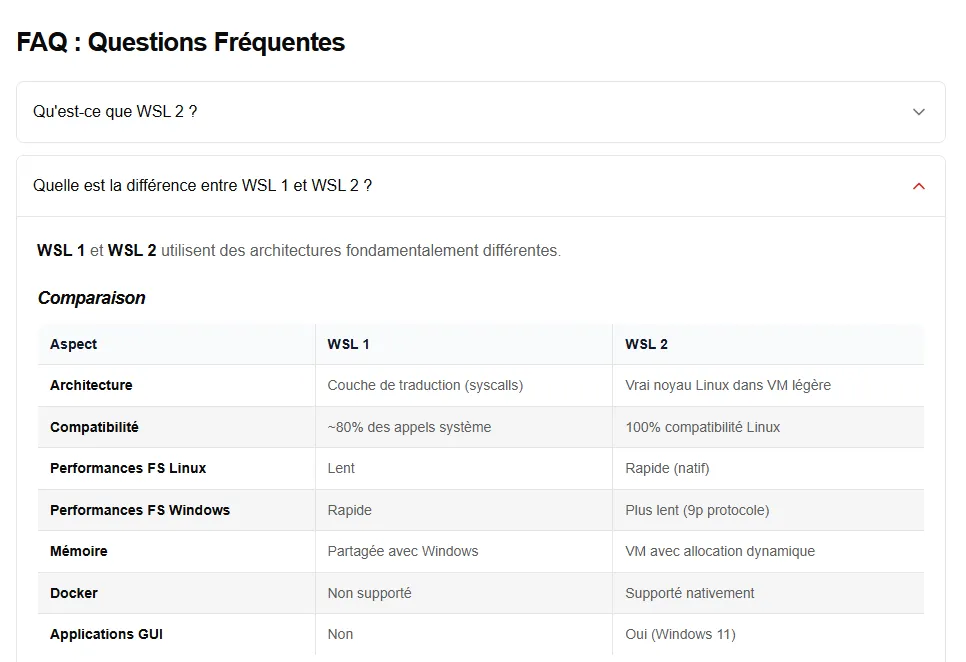The height and width of the screenshot is (662, 966).
Task: Click the Comparaison subtitle
Action: point(91,298)
